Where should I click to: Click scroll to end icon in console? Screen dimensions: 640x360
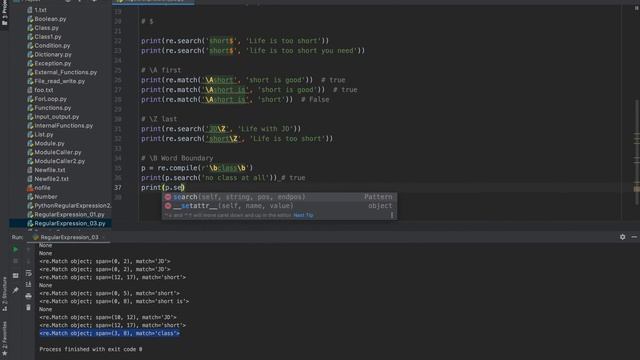click(x=29, y=284)
